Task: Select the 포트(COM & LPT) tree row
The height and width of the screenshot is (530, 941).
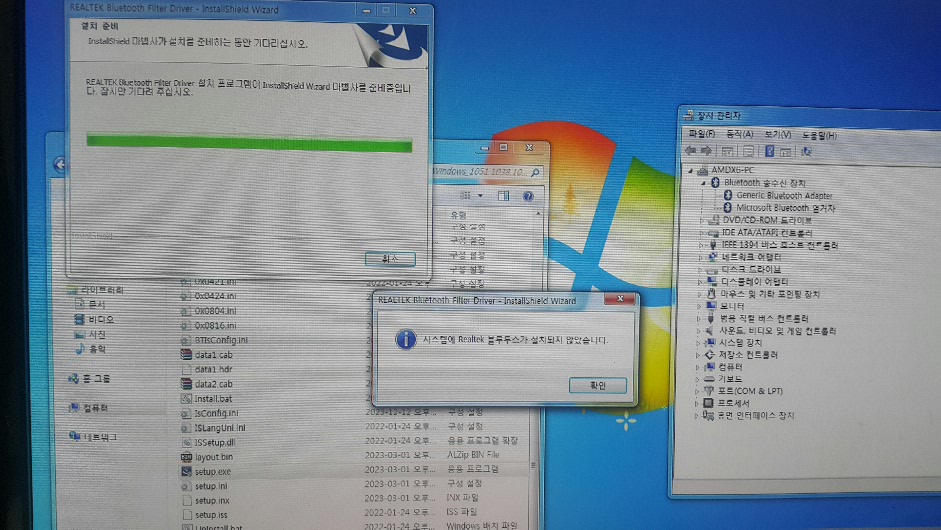Action: [x=743, y=391]
